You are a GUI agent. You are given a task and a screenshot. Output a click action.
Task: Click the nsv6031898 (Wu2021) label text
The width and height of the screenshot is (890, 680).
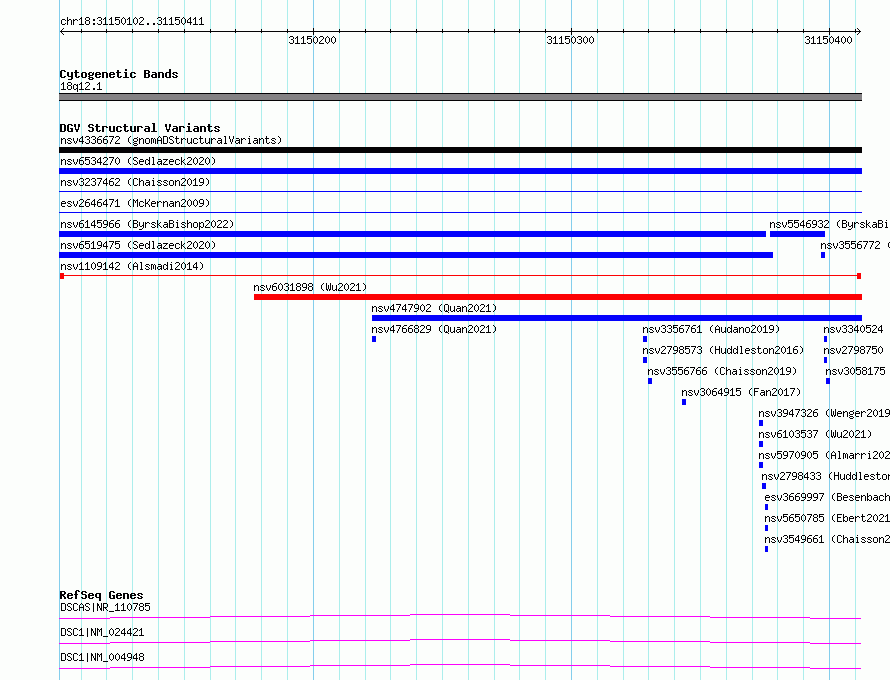[x=310, y=287]
